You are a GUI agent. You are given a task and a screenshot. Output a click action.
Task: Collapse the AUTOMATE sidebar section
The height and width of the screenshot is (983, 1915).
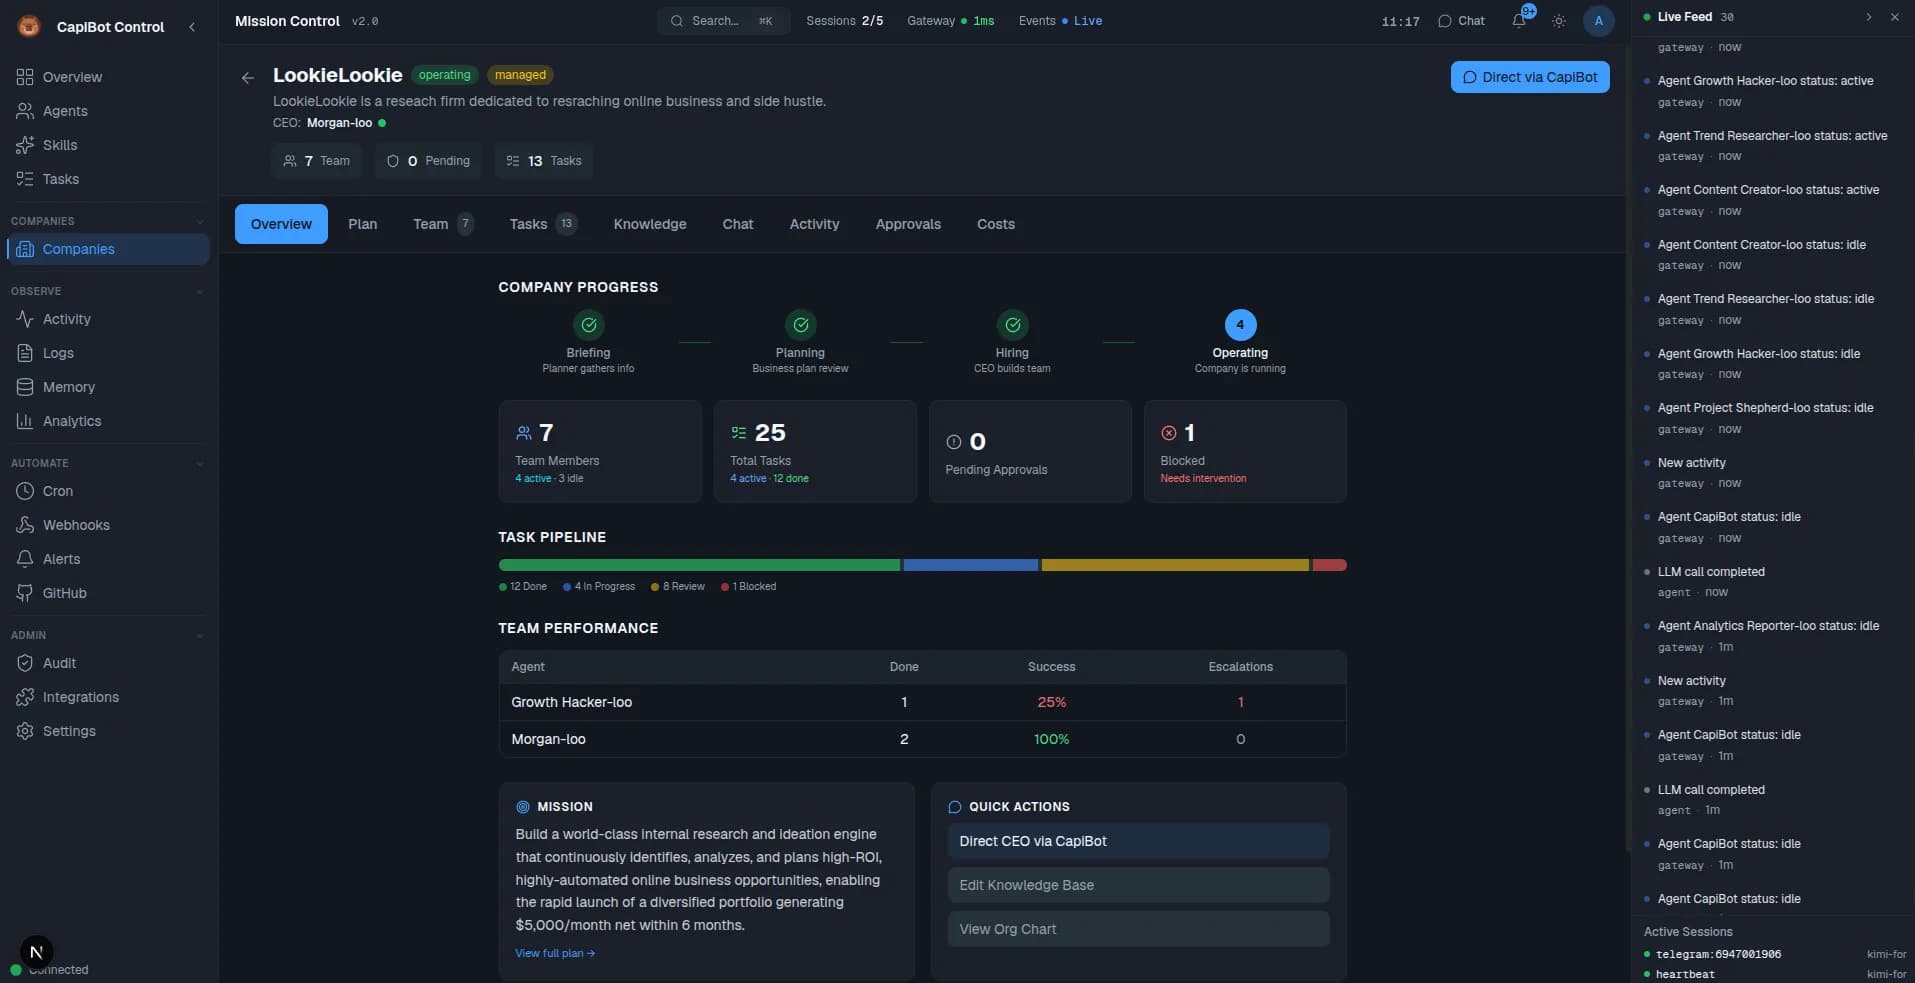tap(199, 463)
